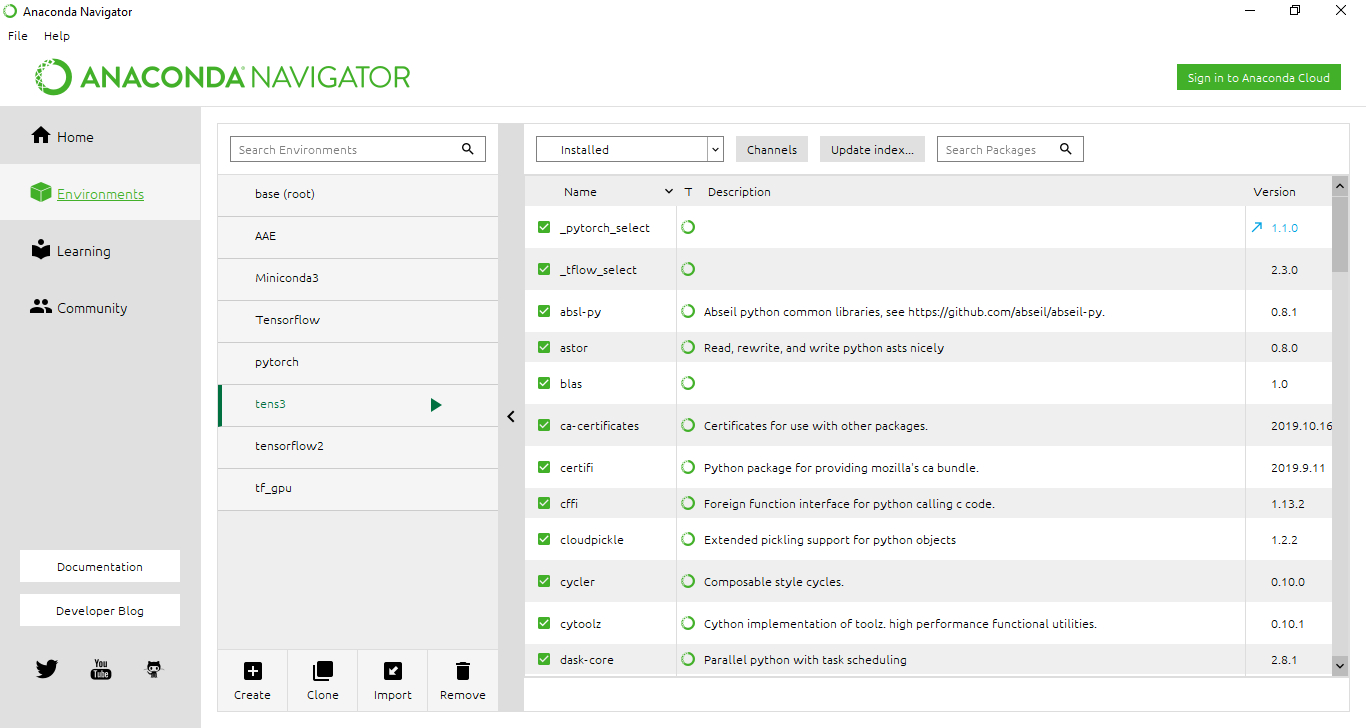
Task: Click the Create environment plus icon
Action: (253, 671)
